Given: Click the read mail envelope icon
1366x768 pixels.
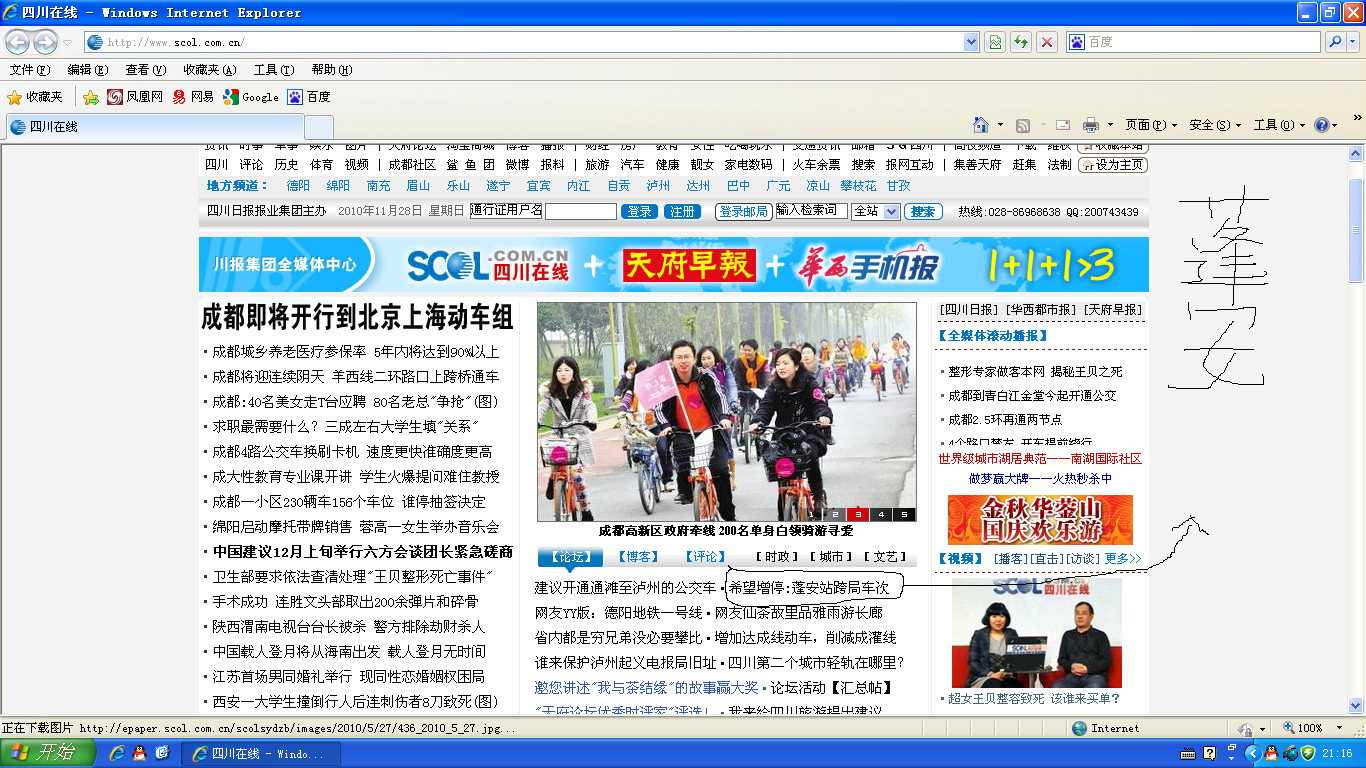Looking at the screenshot, I should click(x=1063, y=125).
